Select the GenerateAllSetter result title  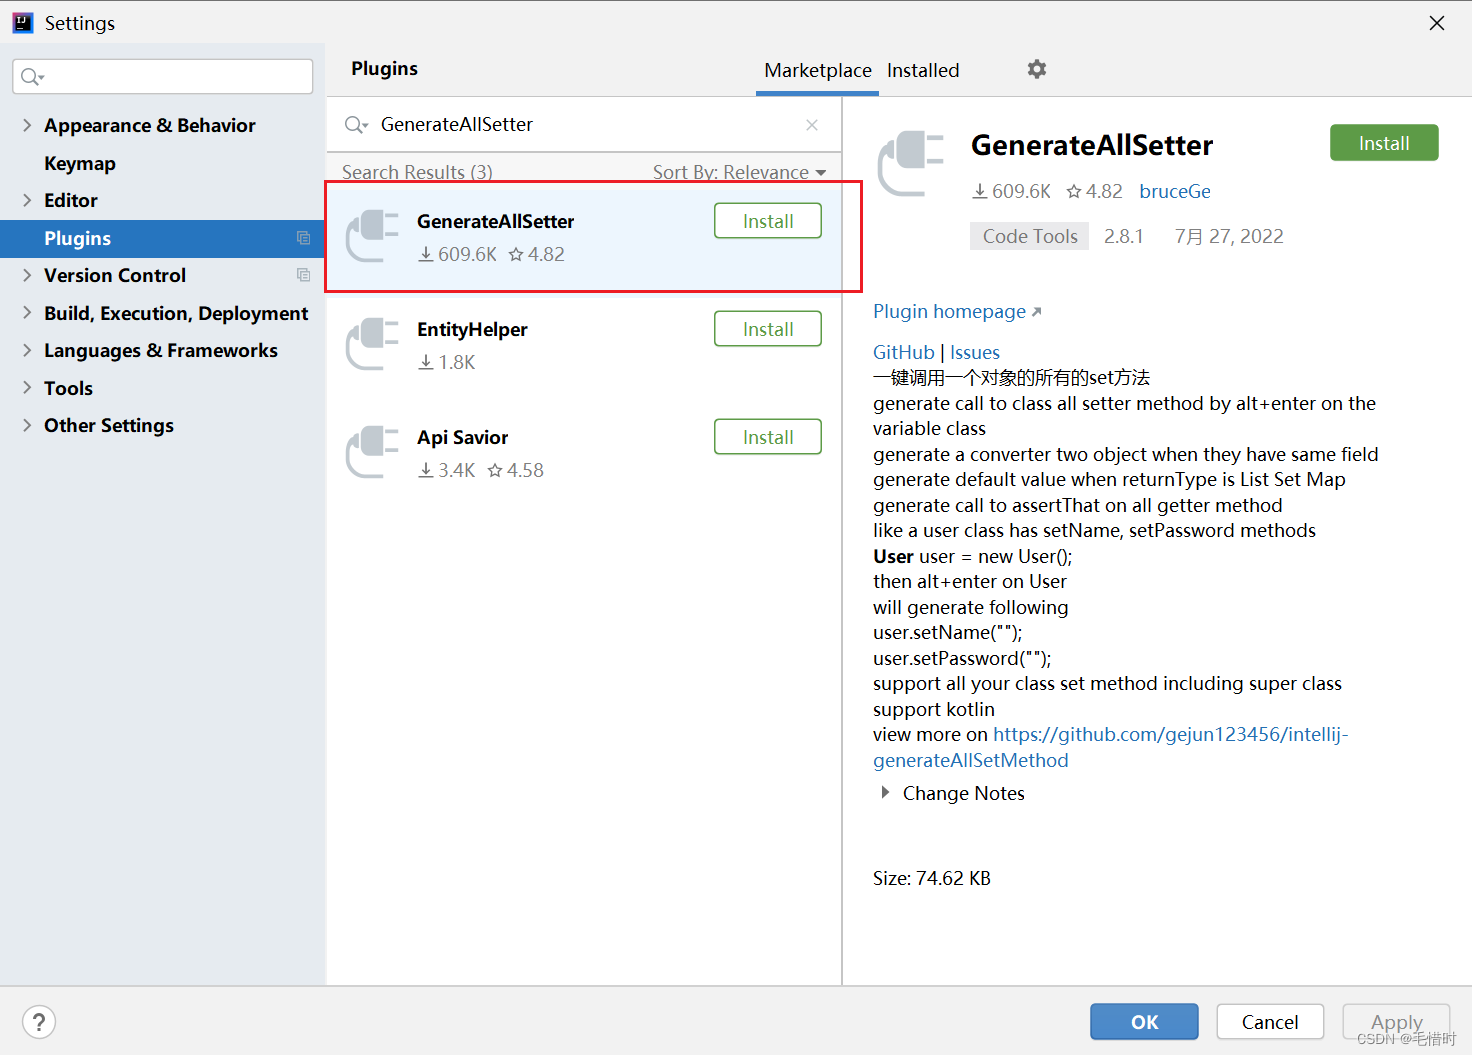click(x=495, y=221)
